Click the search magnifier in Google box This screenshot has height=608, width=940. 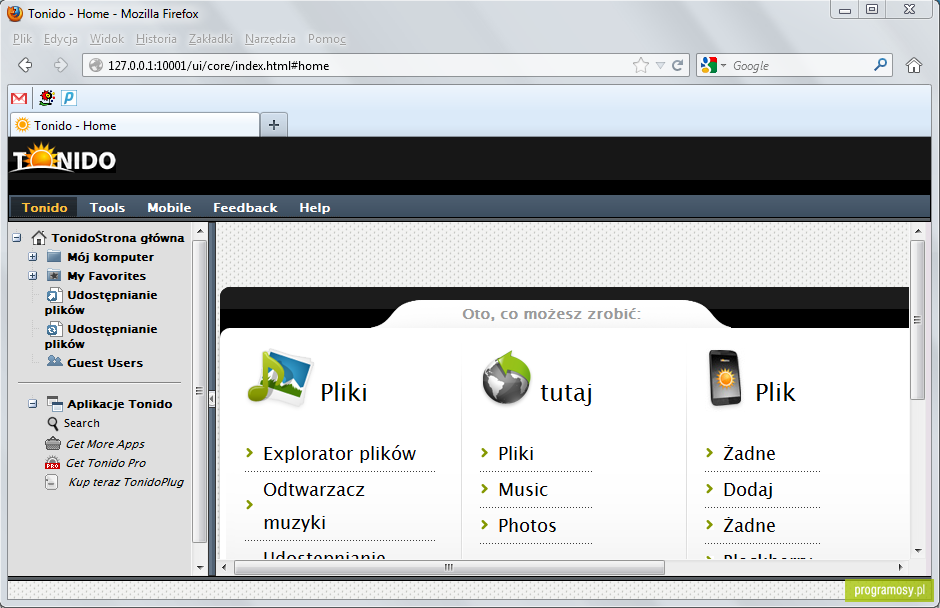point(881,64)
